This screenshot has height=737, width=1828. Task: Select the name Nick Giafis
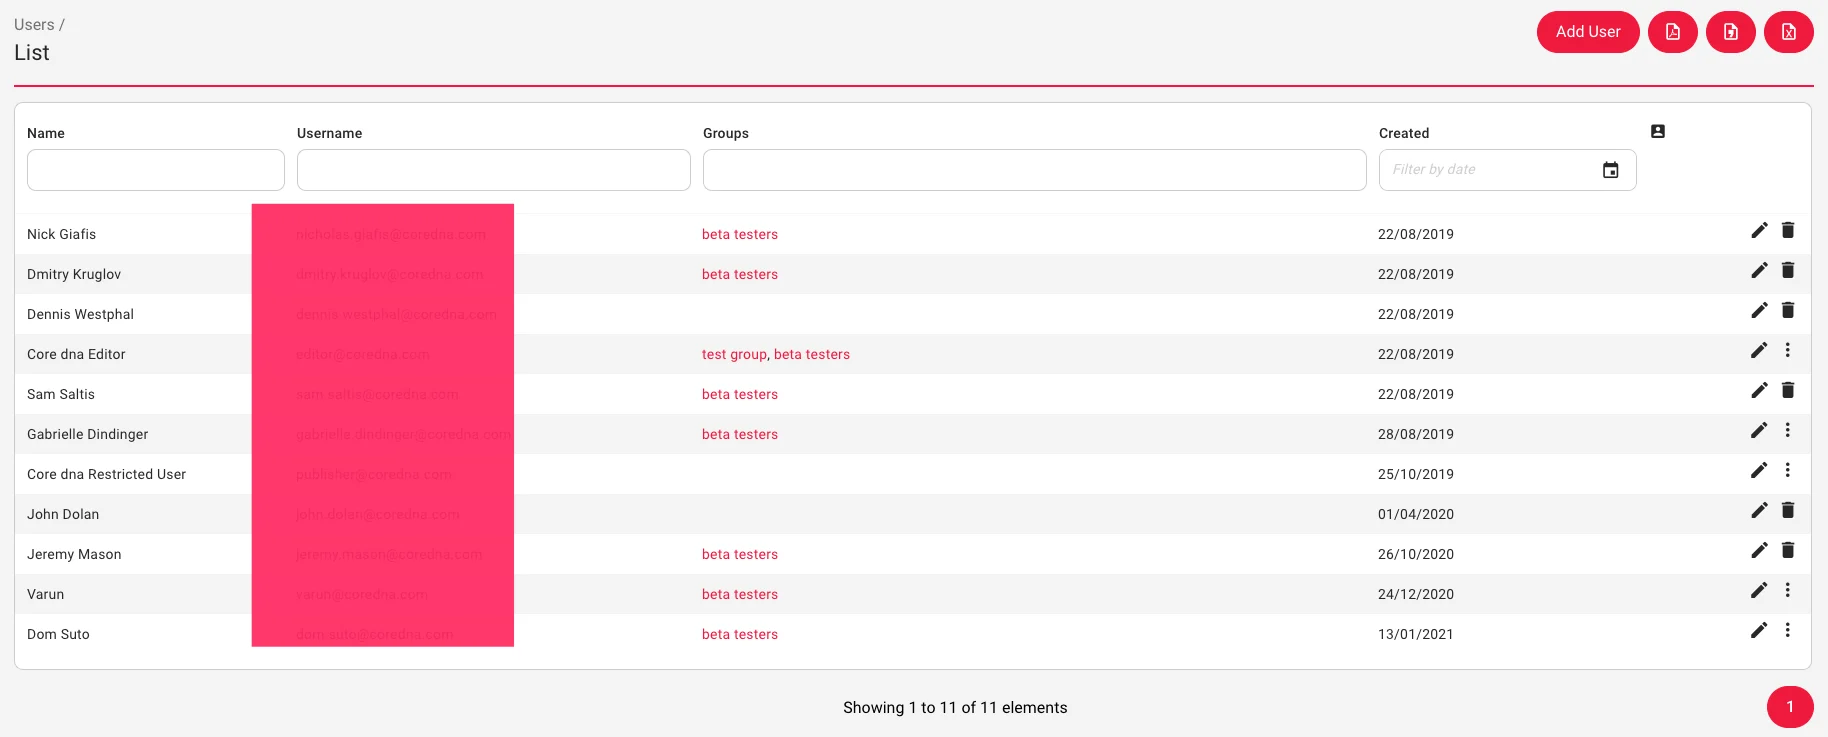[x=62, y=234]
